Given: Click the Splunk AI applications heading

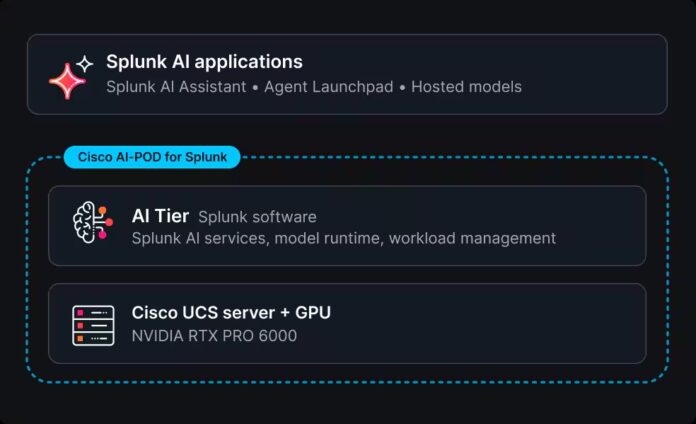Looking at the screenshot, I should [204, 62].
